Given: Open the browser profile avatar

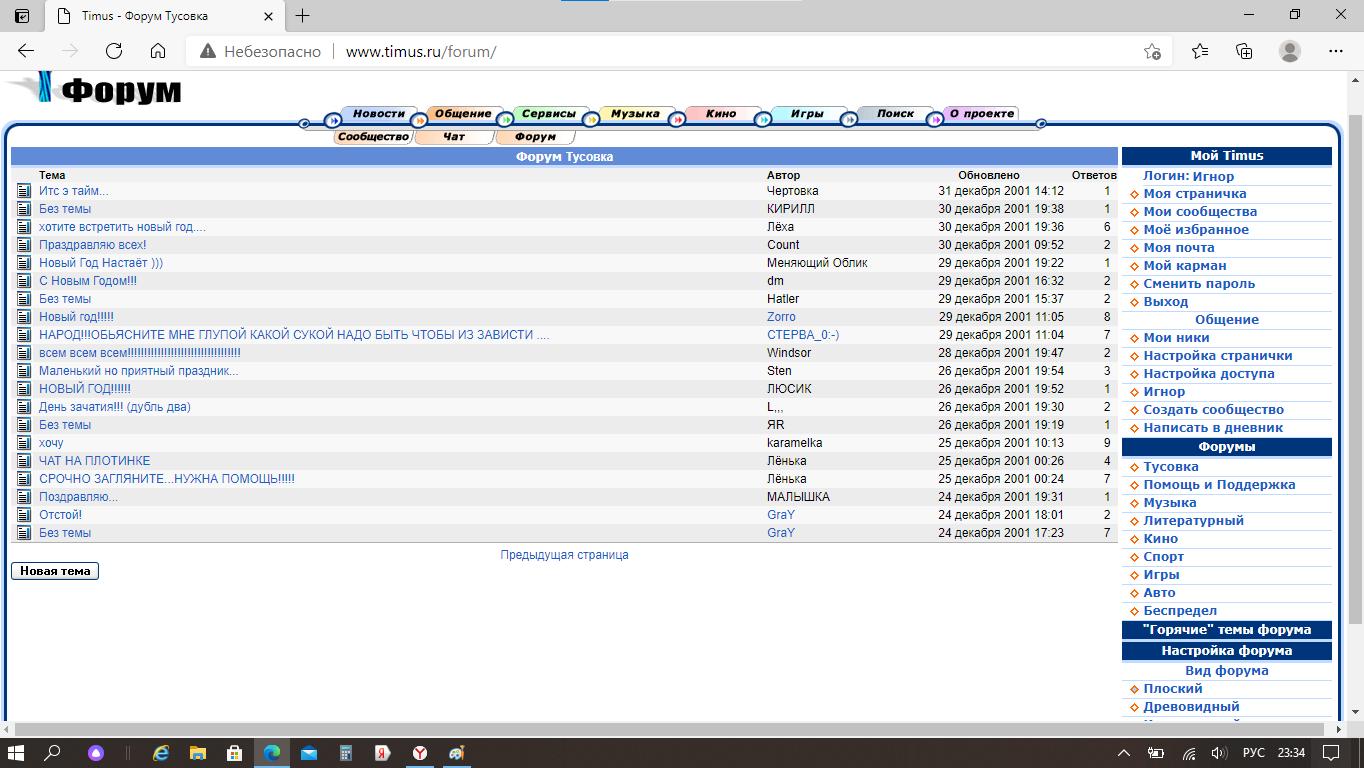Looking at the screenshot, I should point(1290,51).
